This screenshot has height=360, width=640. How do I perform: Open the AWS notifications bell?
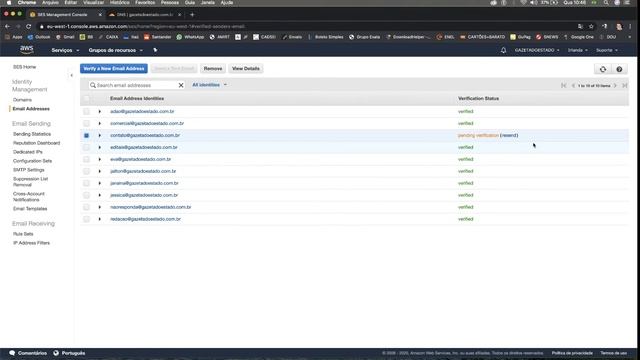pos(503,50)
